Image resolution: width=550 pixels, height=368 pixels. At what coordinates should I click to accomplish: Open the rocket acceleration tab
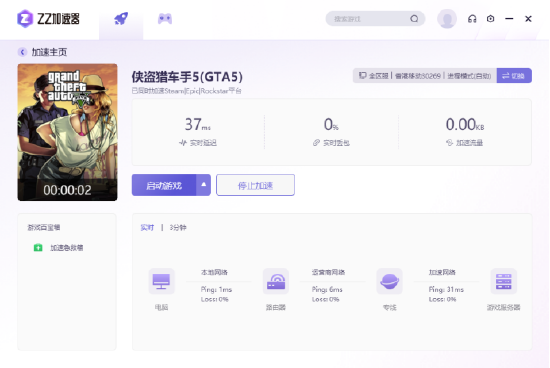(x=121, y=19)
